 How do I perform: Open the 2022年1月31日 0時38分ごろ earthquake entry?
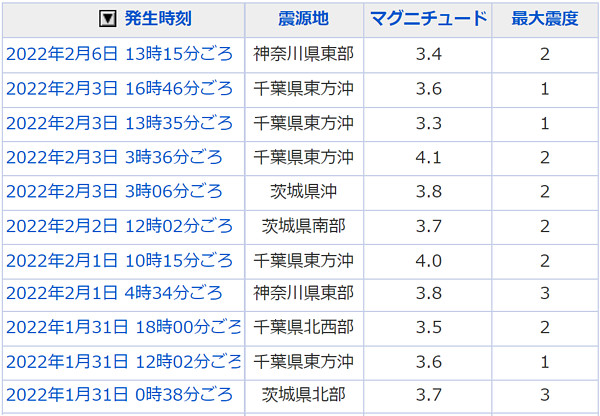point(119,395)
